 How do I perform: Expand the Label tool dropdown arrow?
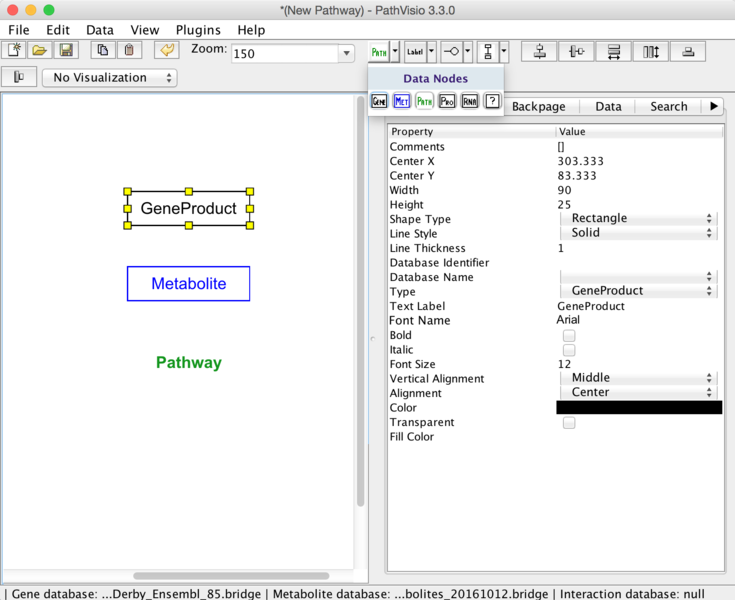point(431,52)
